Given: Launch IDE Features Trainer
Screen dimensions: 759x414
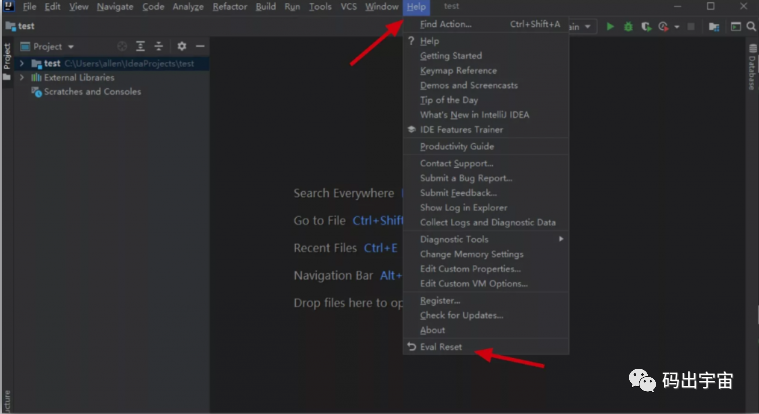Looking at the screenshot, I should (486, 130).
